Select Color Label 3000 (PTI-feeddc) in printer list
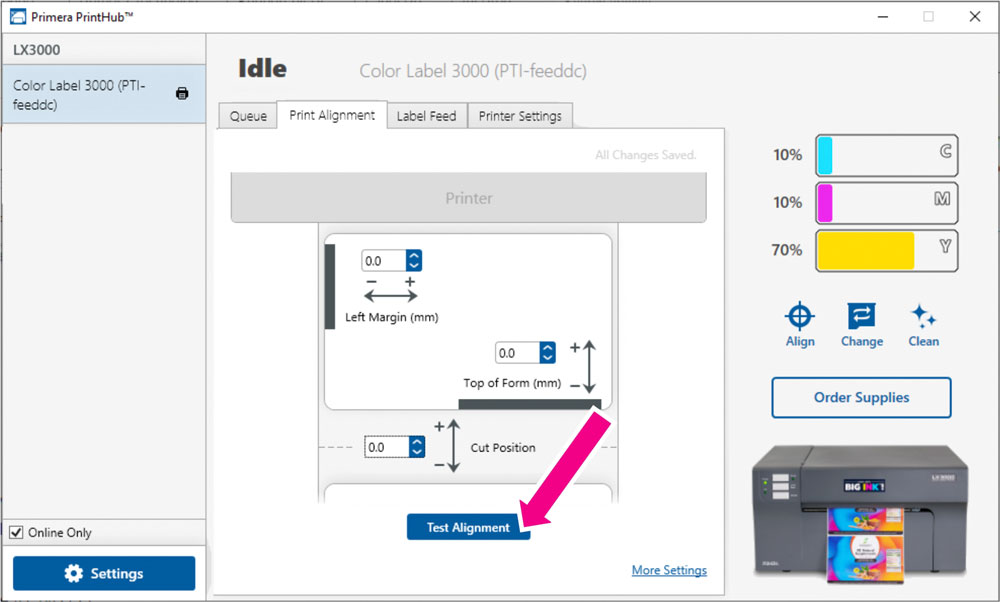The image size is (1000, 602). coord(104,94)
